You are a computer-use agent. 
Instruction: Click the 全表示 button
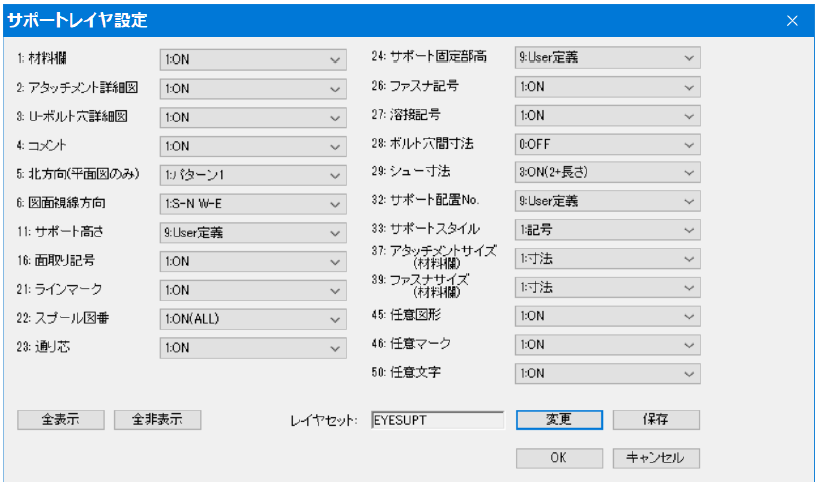tap(60, 419)
